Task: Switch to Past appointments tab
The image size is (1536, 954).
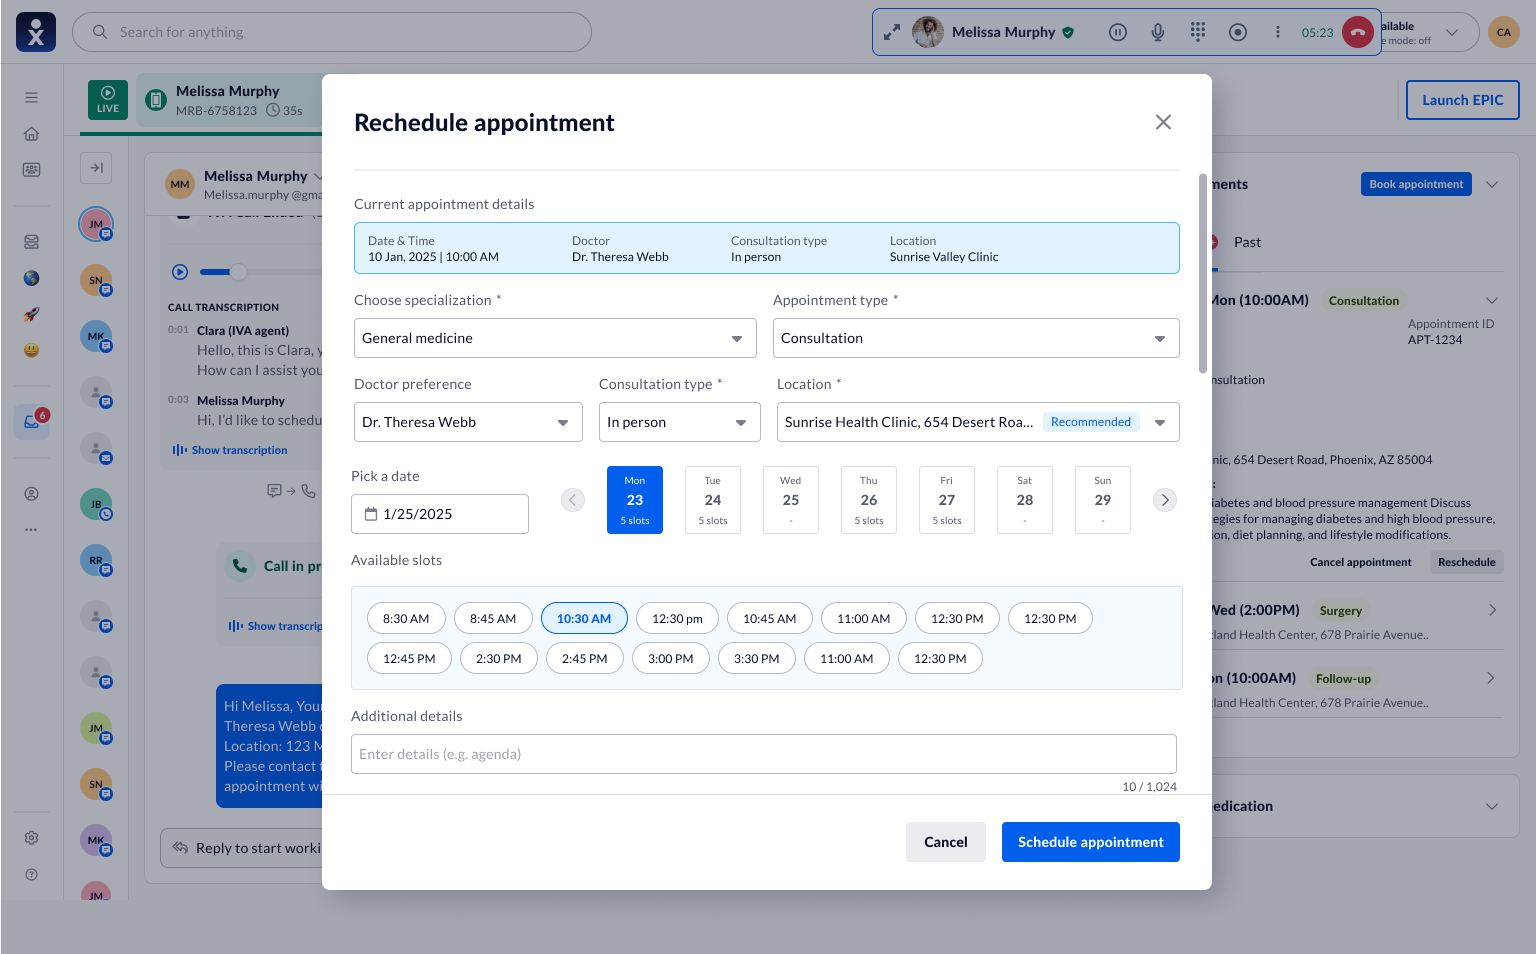Action: [x=1247, y=242]
